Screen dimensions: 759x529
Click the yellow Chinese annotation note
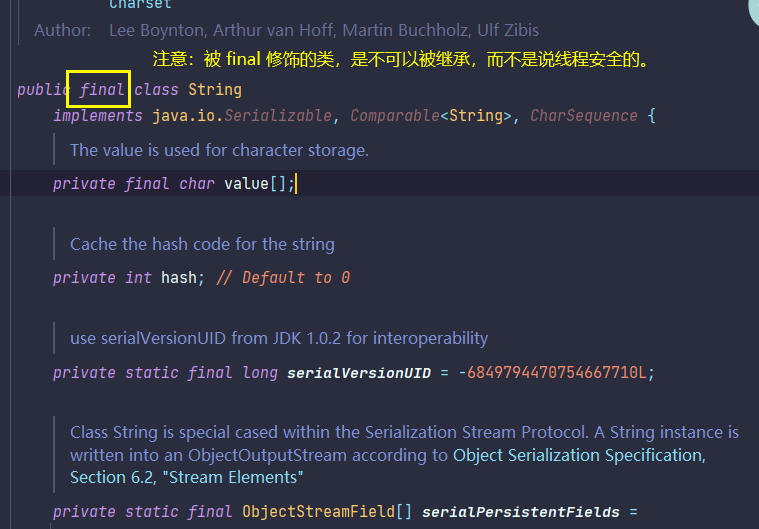(x=401, y=60)
